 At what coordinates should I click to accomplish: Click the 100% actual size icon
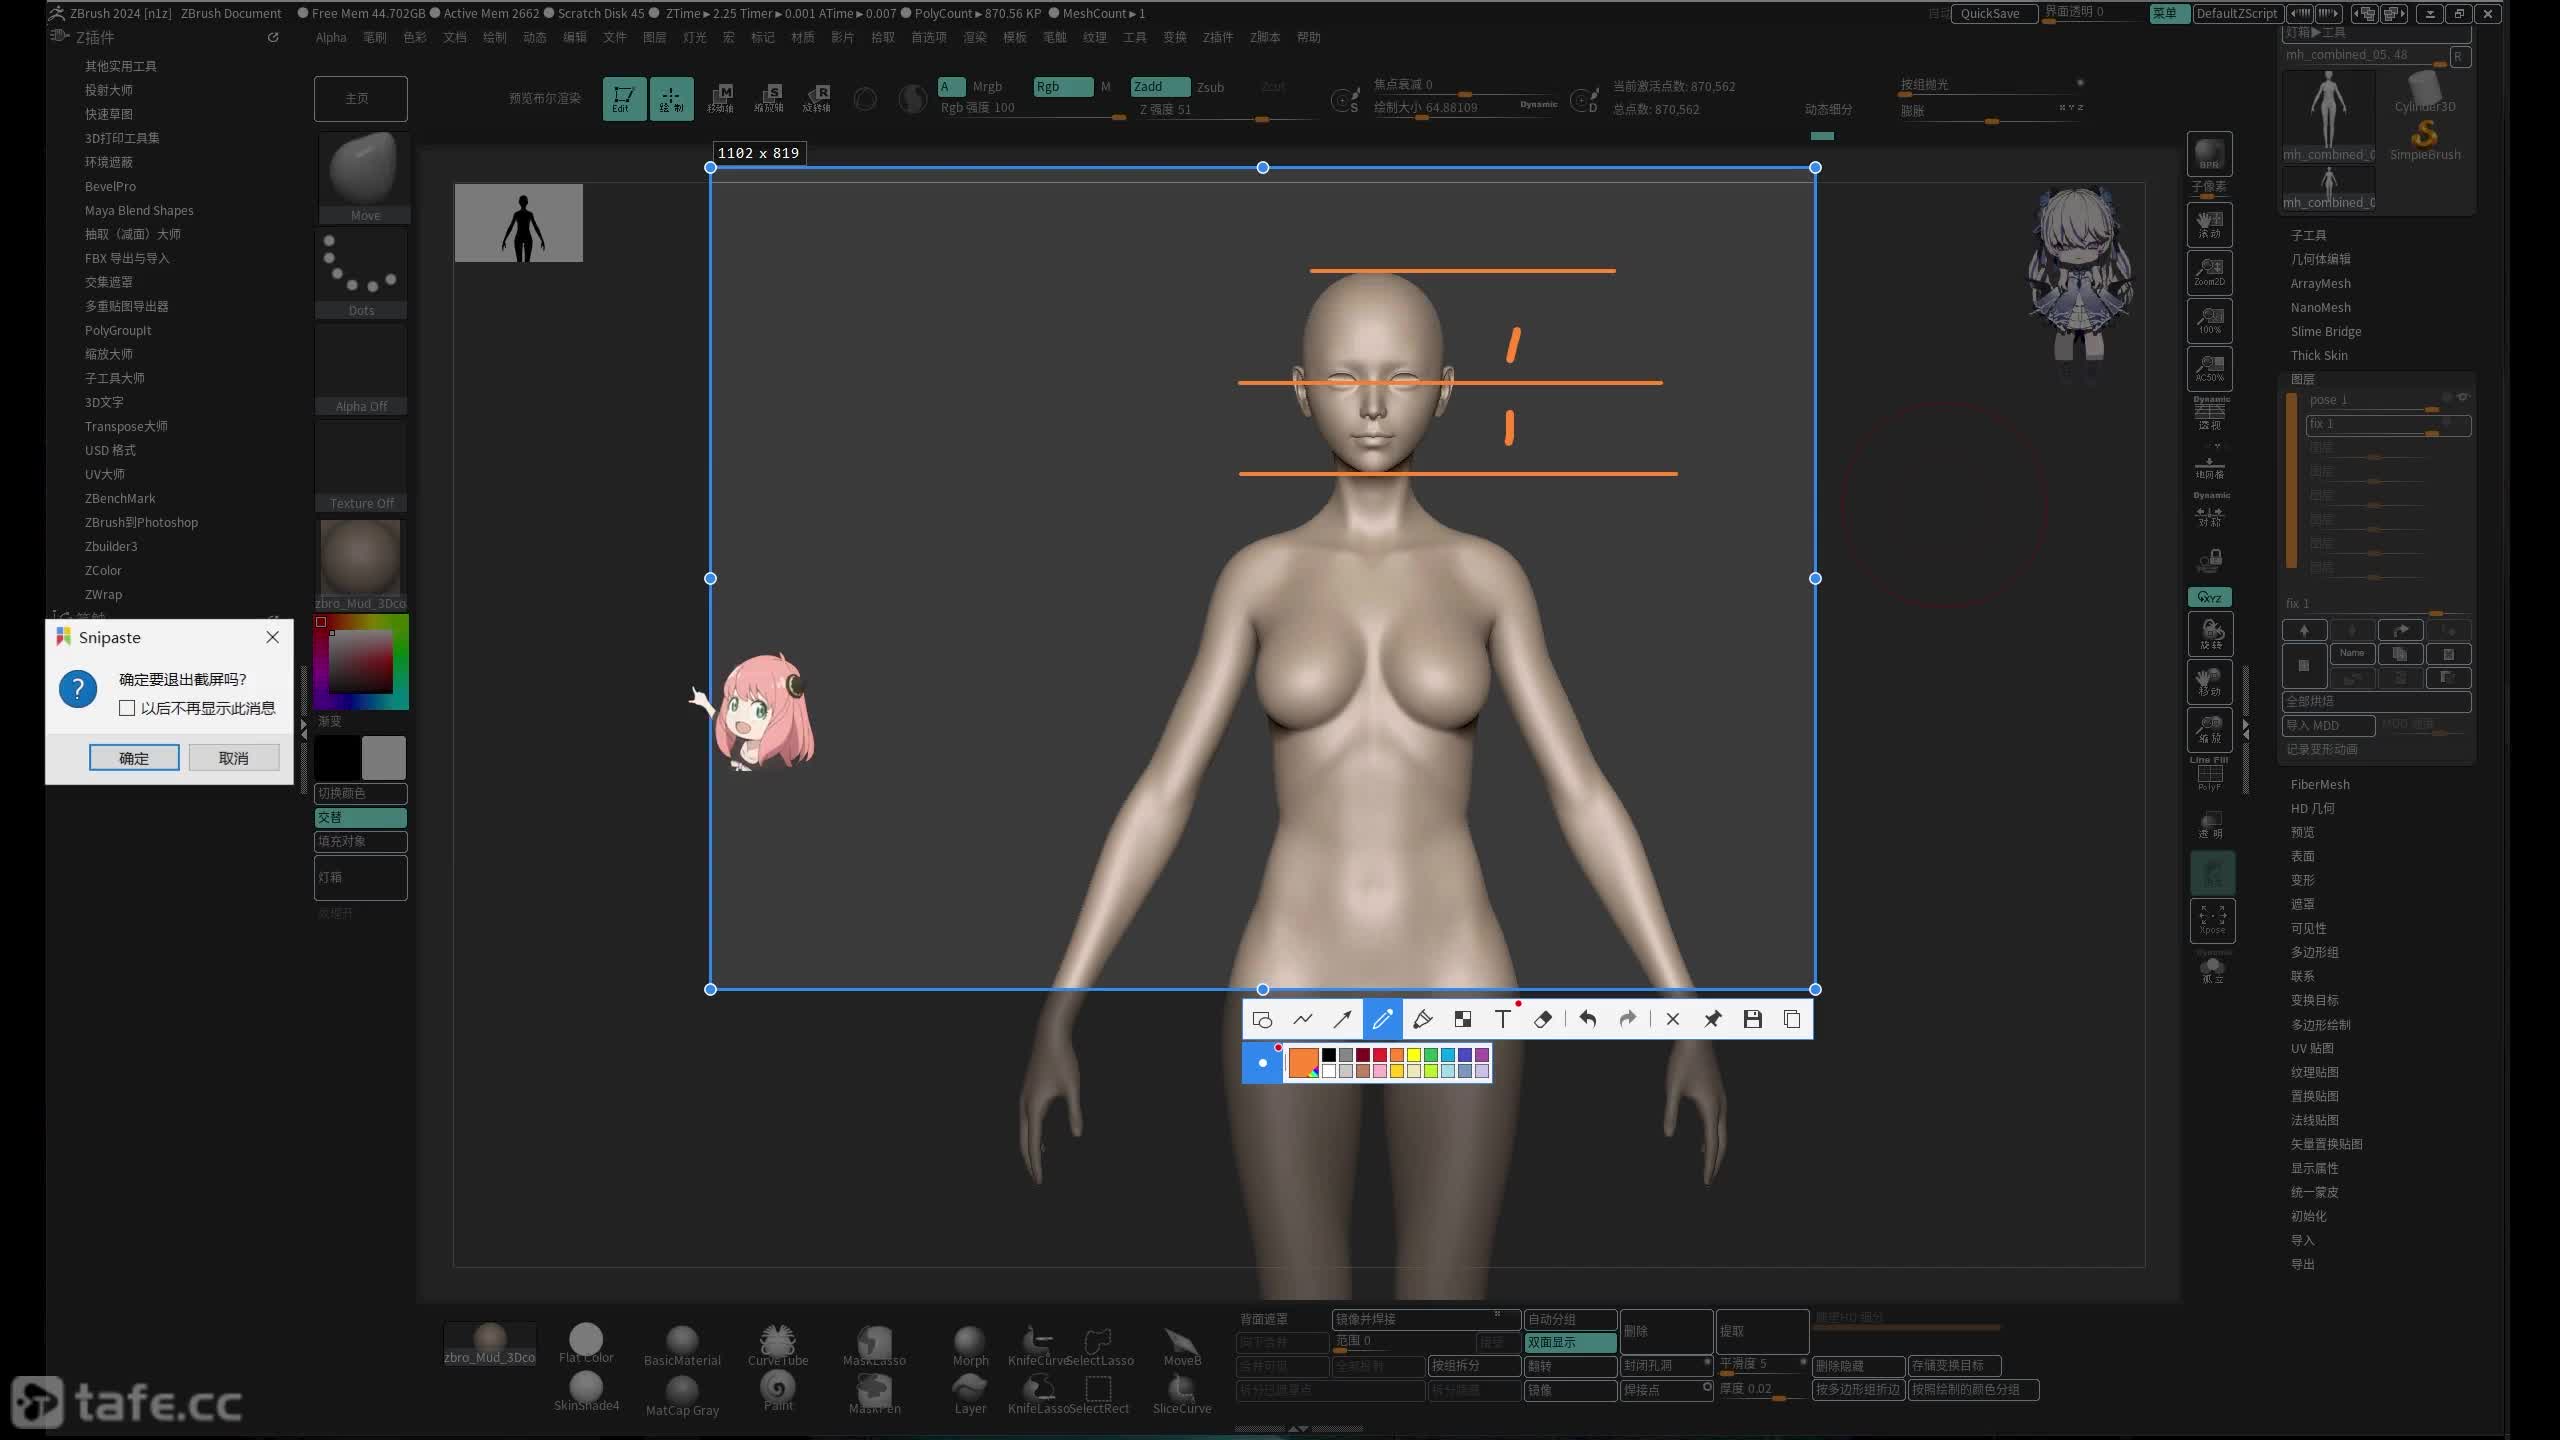point(2210,320)
